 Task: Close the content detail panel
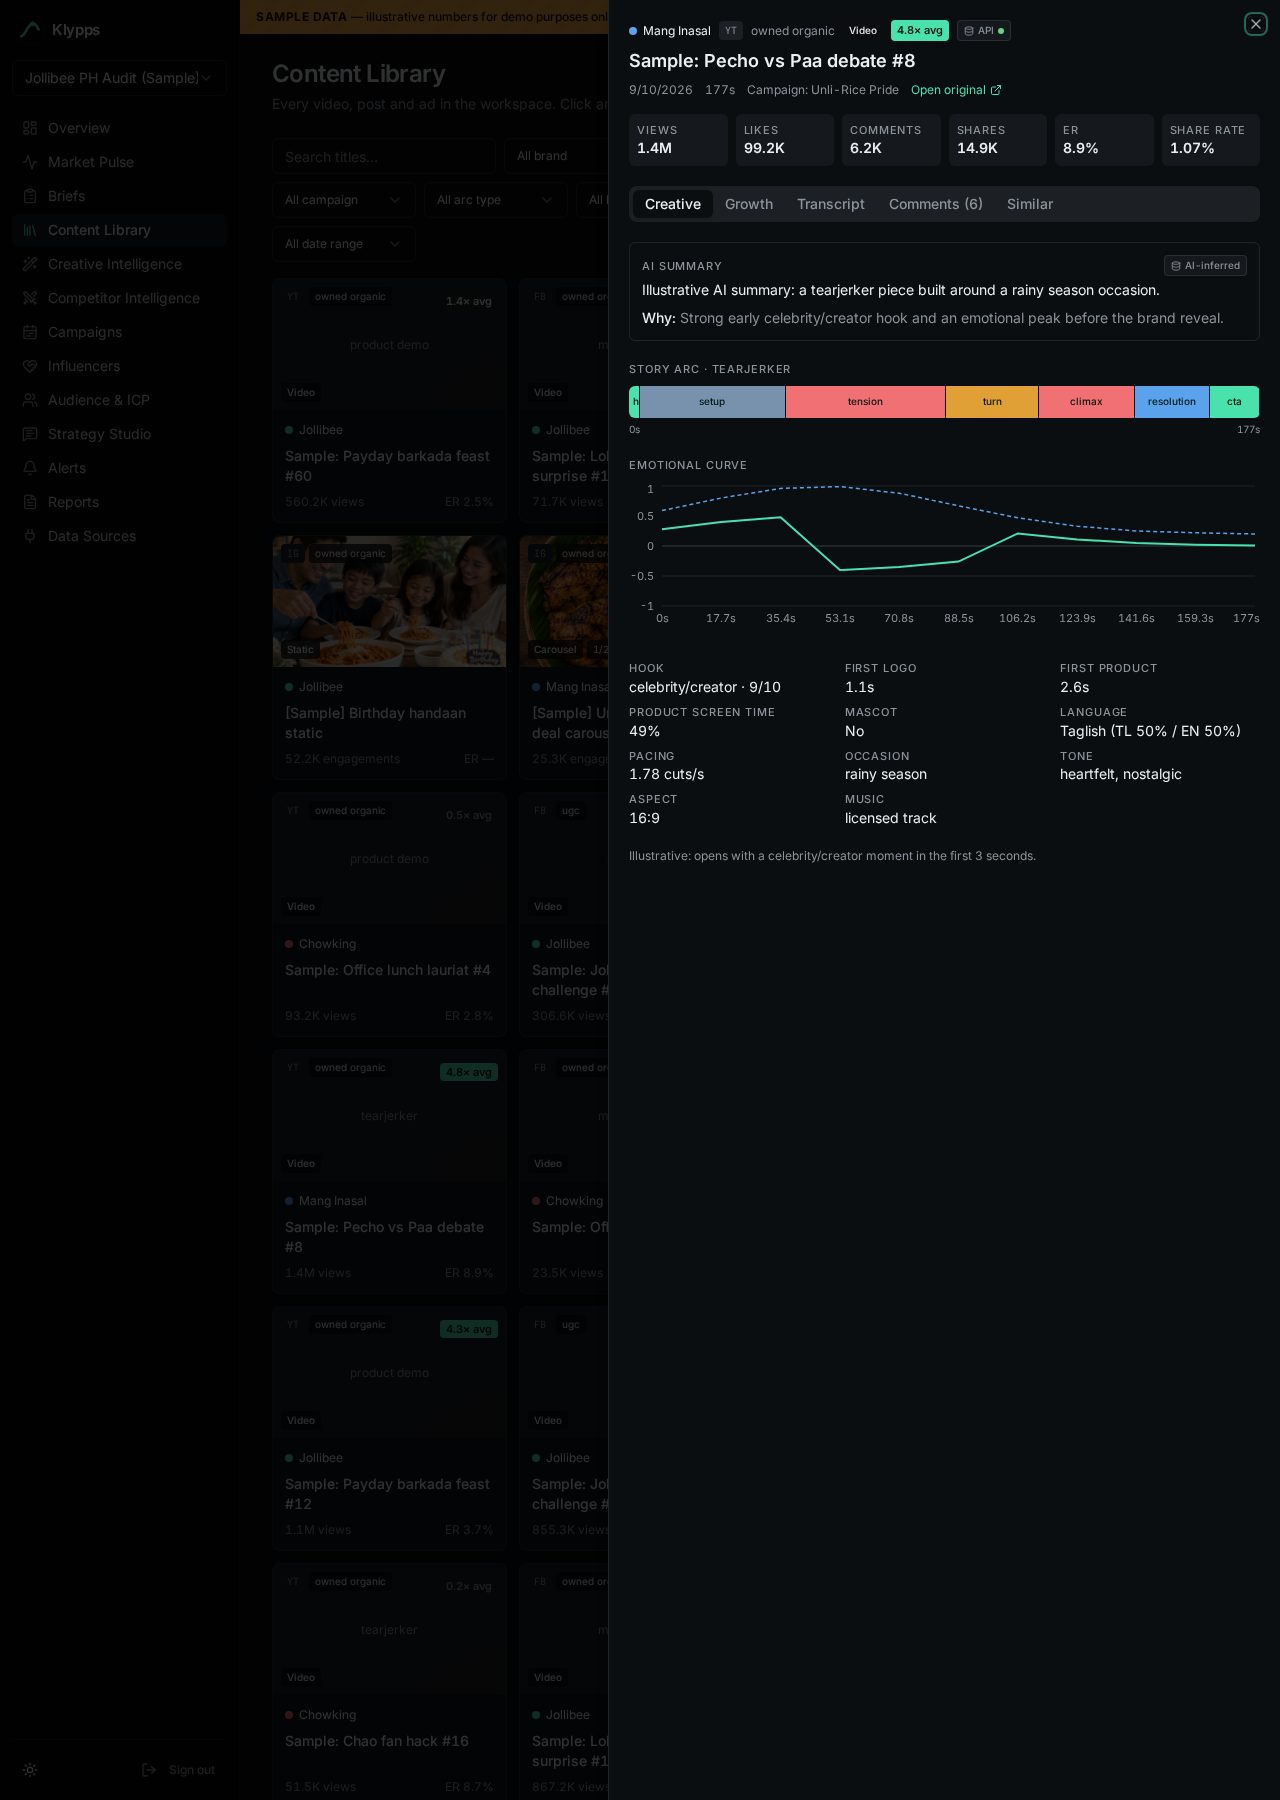click(x=1256, y=24)
